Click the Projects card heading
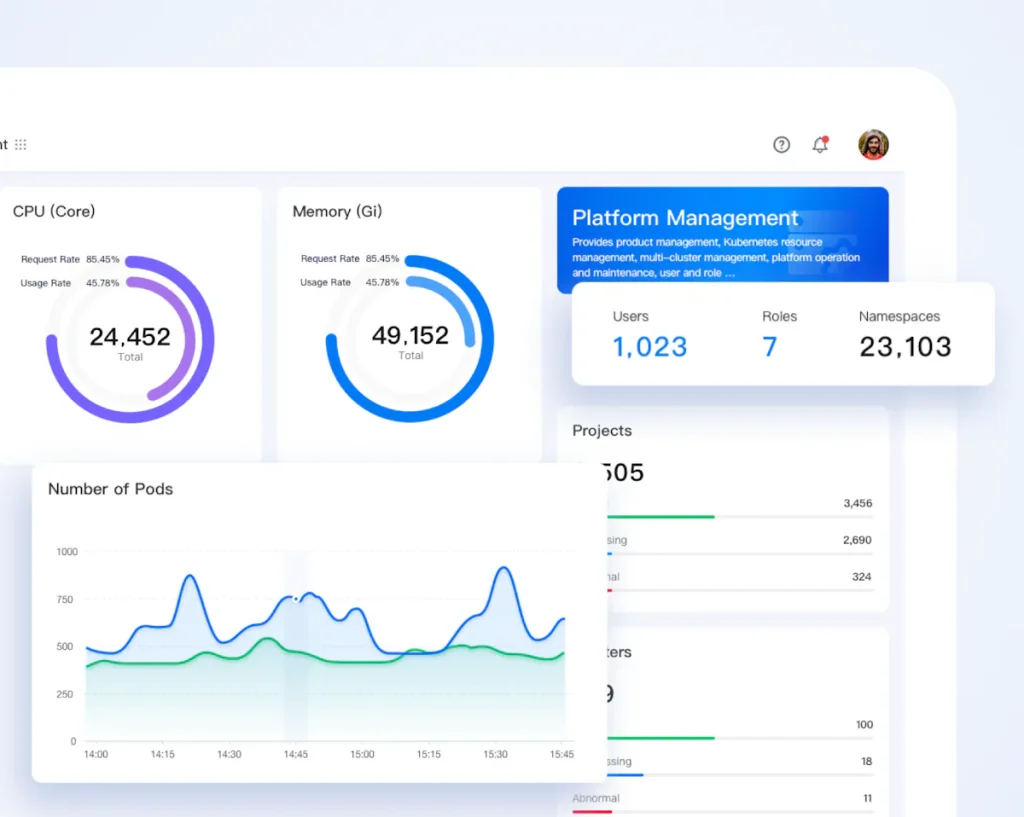 coord(602,431)
